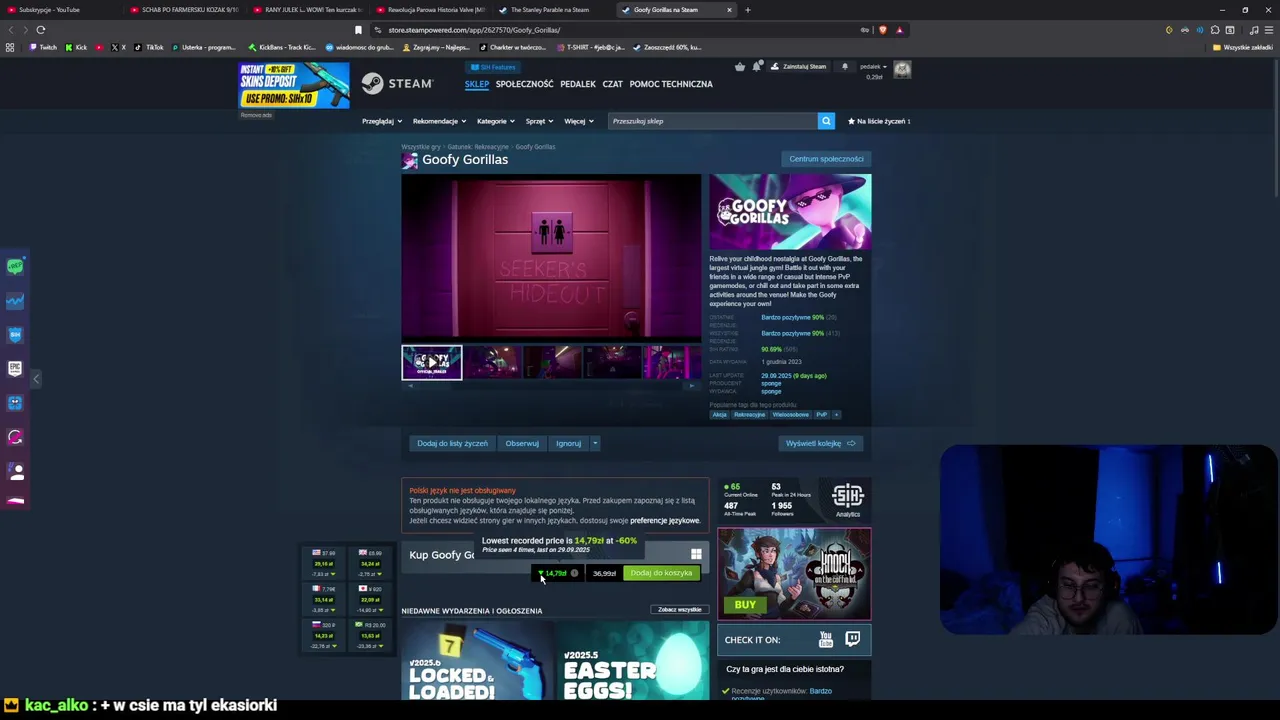Screen dimensions: 1280x720
Task: Click the media control music note icon
Action: pyautogui.click(x=1254, y=30)
